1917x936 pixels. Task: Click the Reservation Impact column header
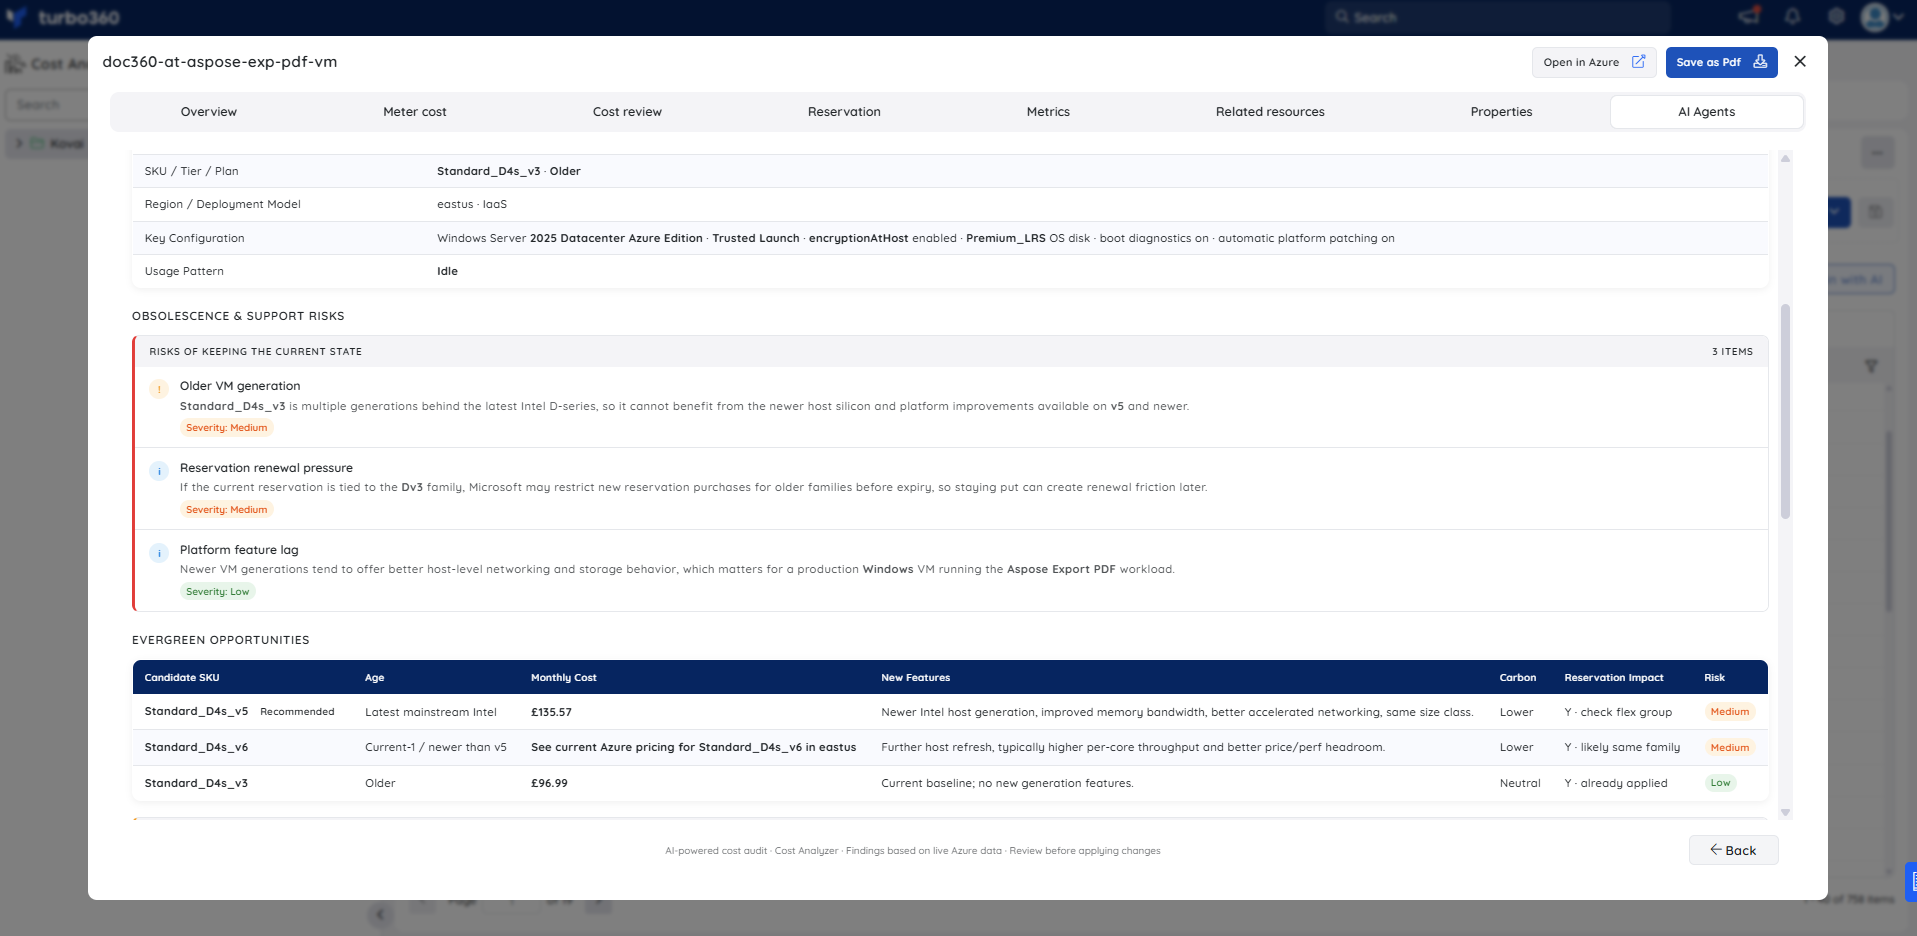point(1614,677)
